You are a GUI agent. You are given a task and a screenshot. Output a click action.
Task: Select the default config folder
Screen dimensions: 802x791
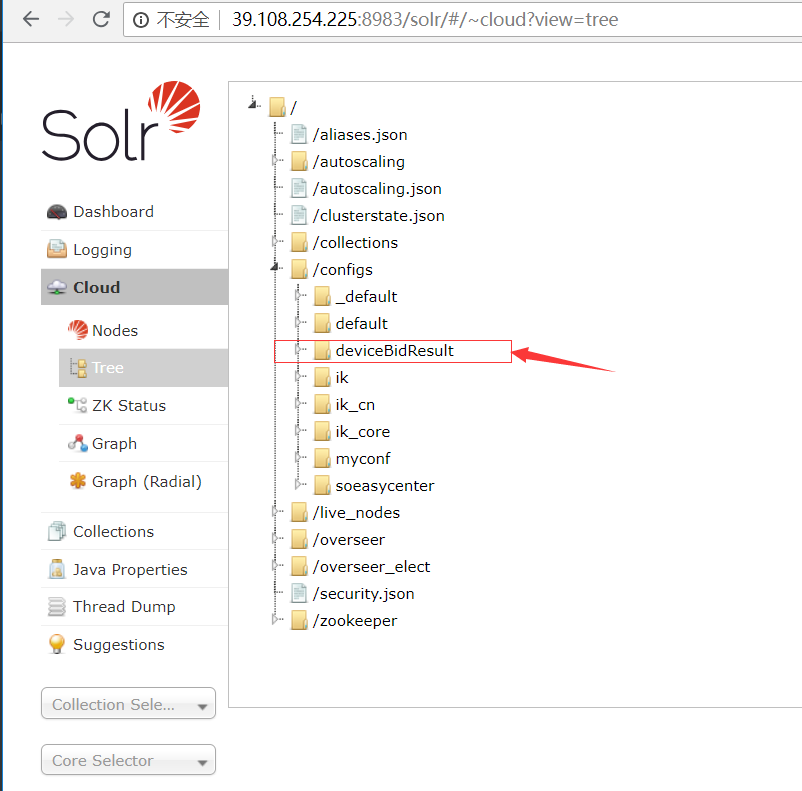(362, 324)
